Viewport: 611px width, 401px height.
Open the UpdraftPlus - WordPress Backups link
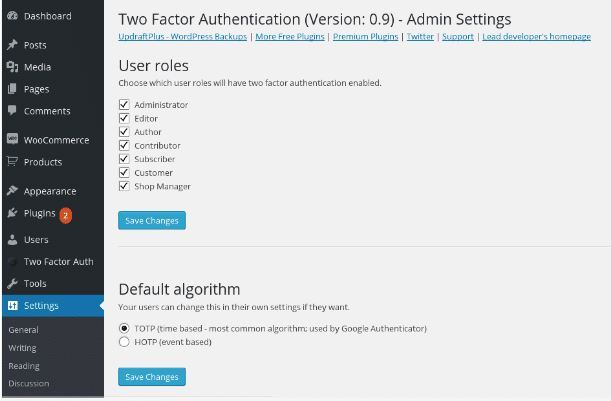tap(183, 36)
